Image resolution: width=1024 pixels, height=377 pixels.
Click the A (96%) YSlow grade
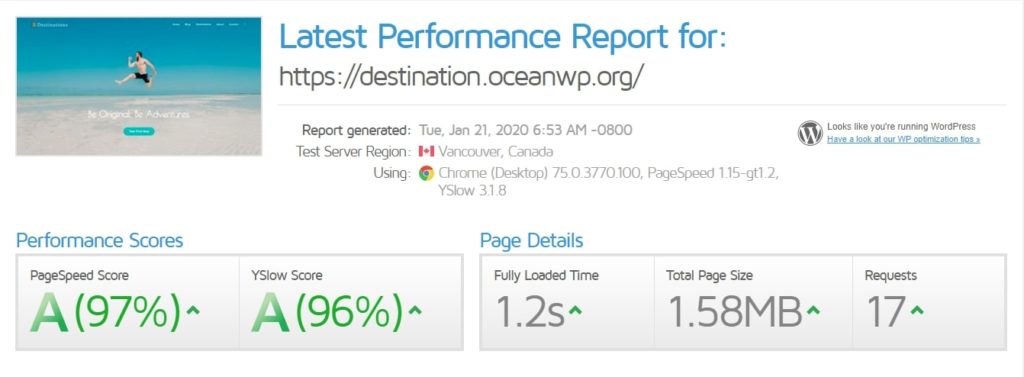click(328, 312)
